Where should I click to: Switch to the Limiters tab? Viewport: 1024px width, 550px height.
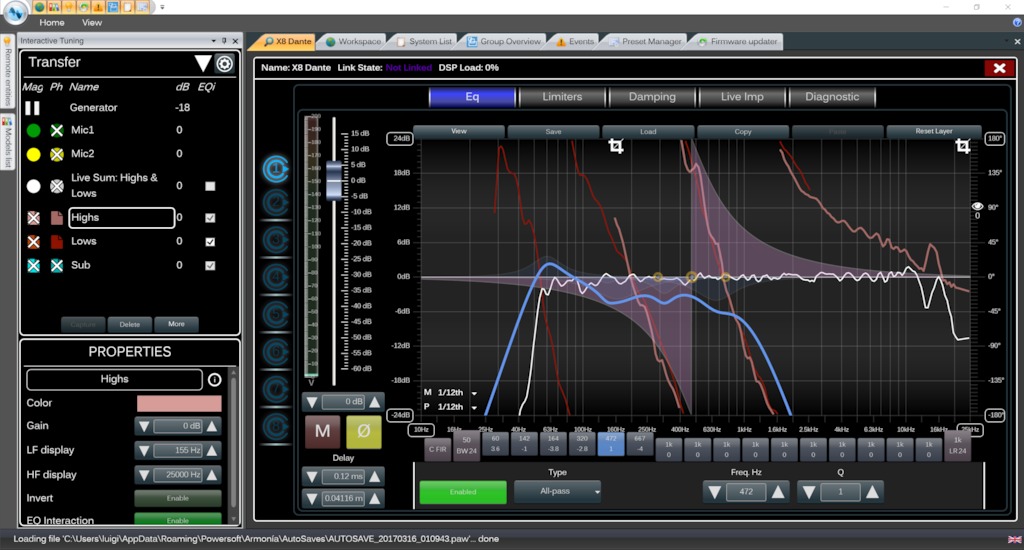point(562,97)
